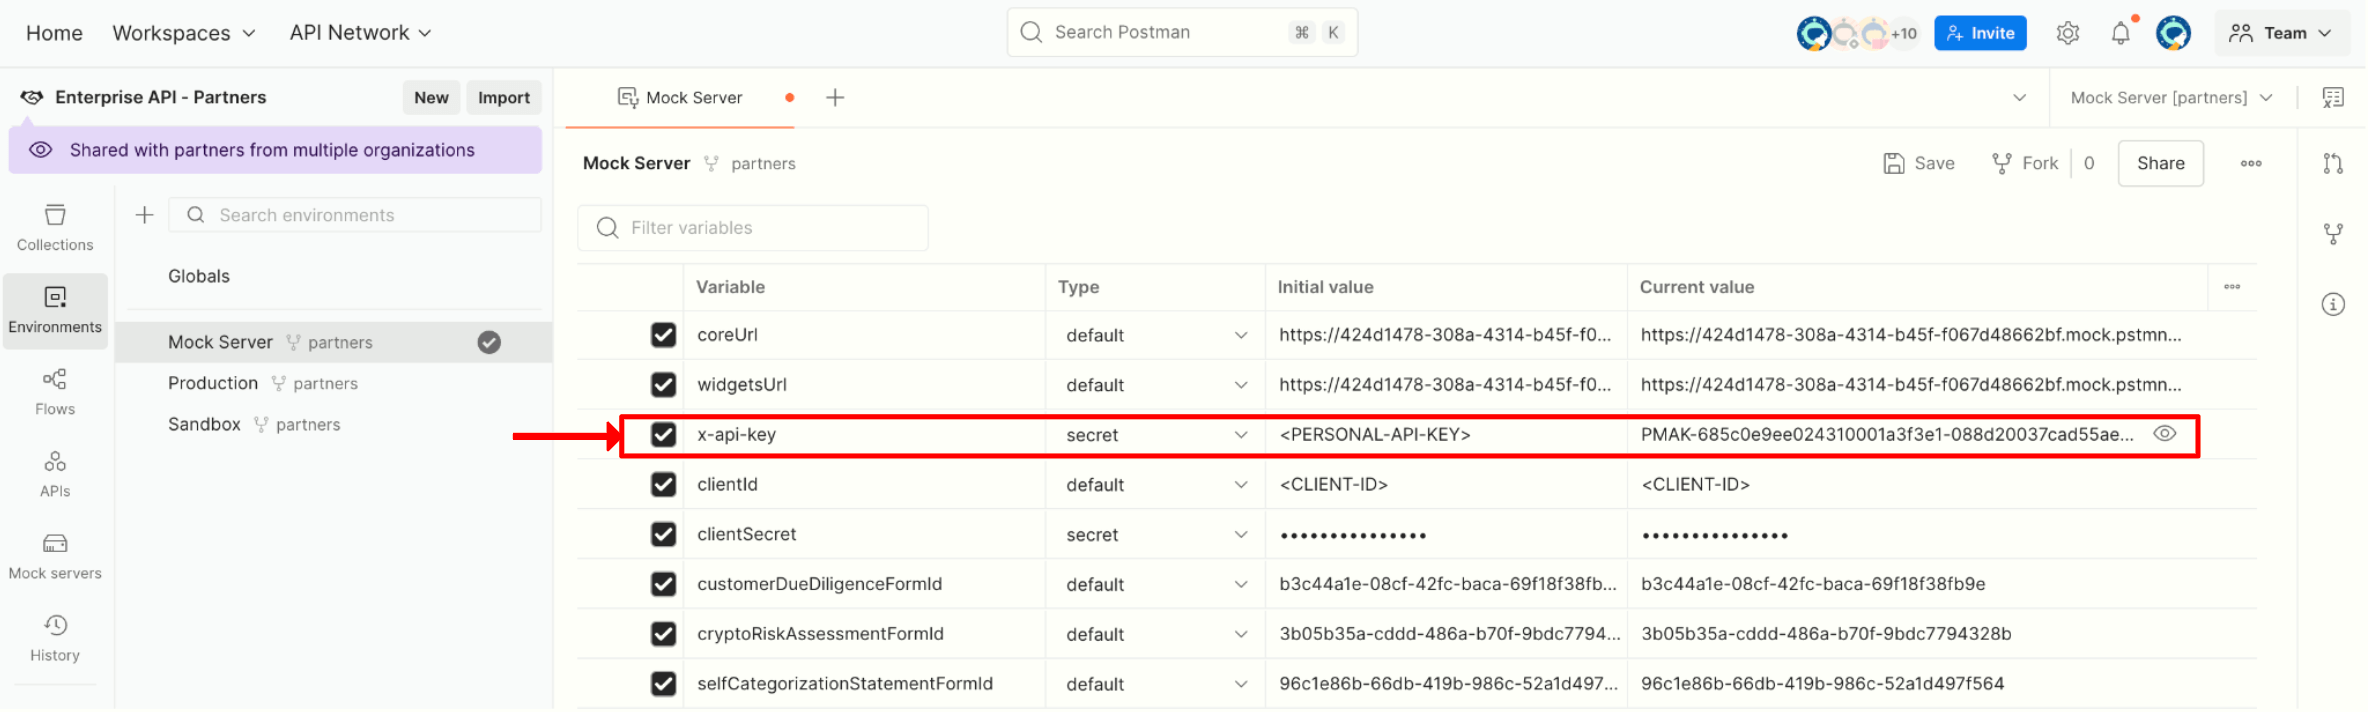Open Collections in the sidebar
The width and height of the screenshot is (2368, 712).
(55, 228)
